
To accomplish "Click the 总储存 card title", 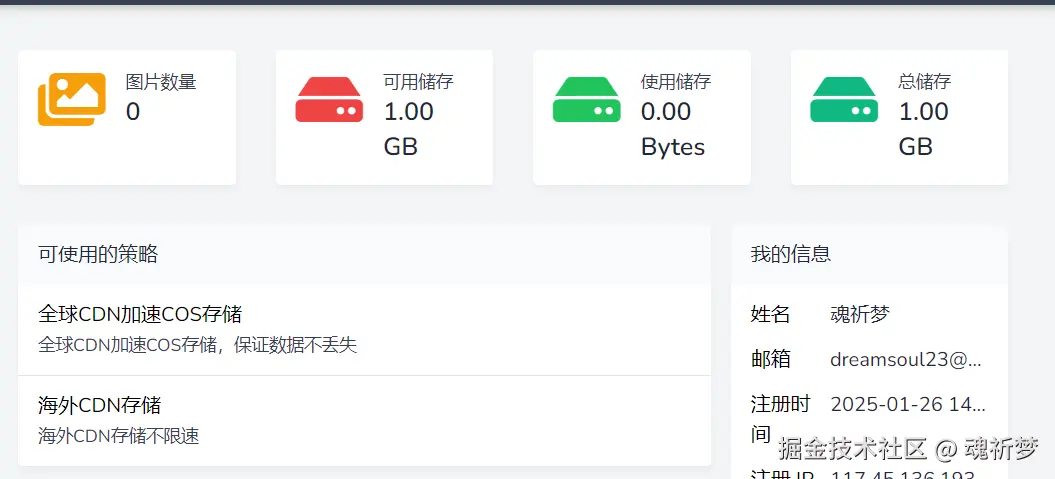I will coord(924,82).
